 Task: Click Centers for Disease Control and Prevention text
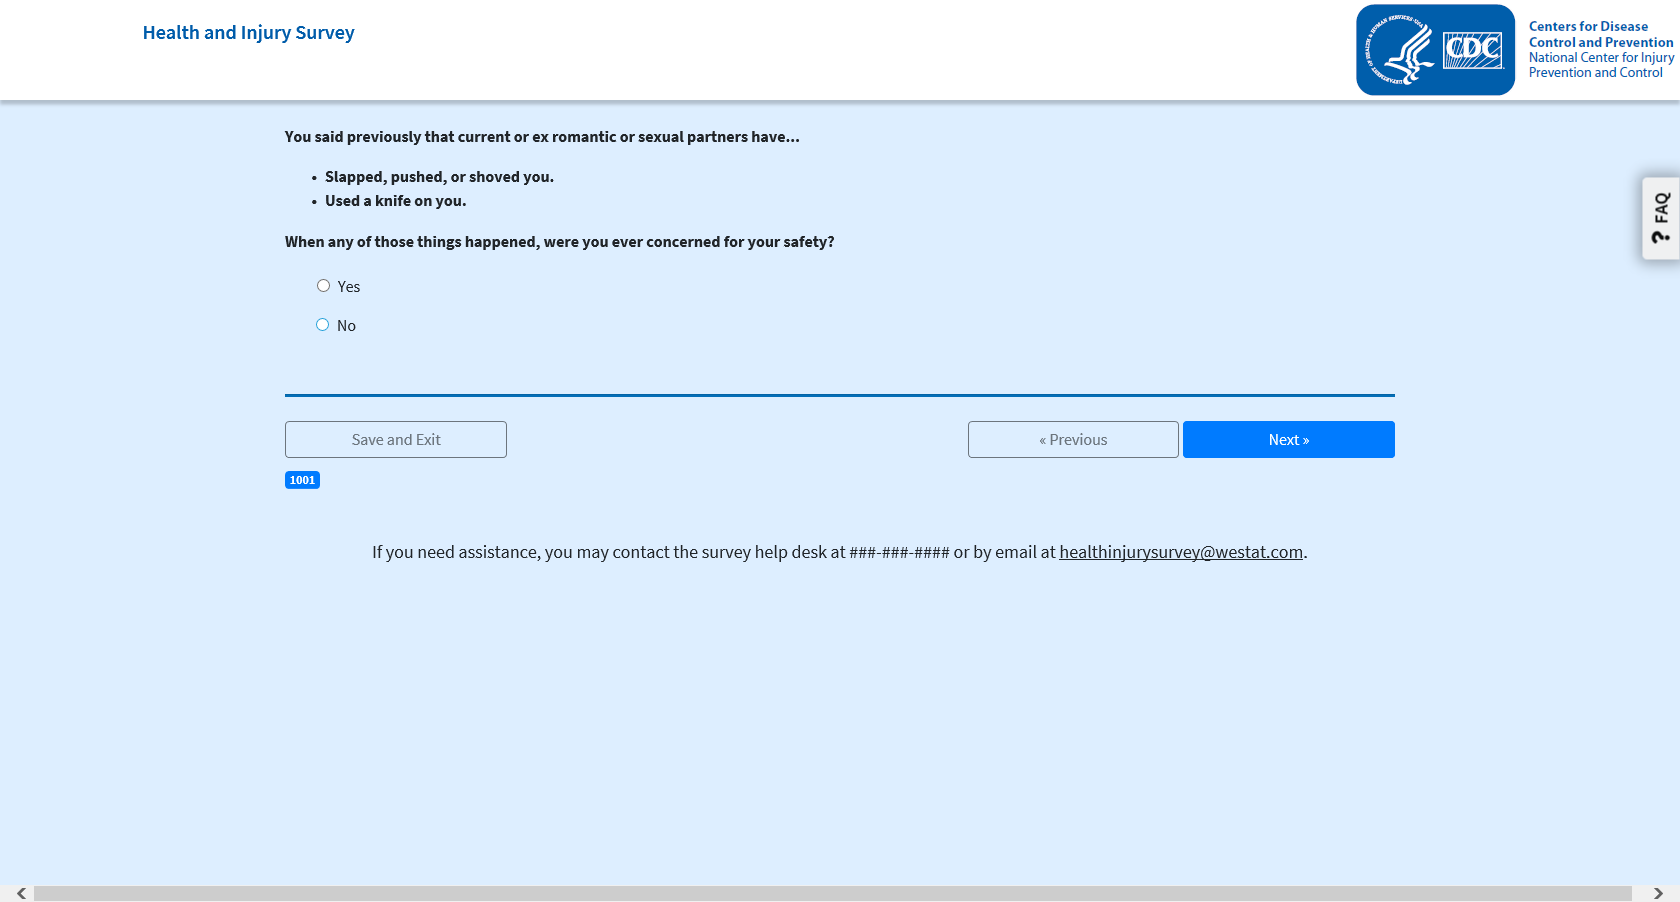1600,34
